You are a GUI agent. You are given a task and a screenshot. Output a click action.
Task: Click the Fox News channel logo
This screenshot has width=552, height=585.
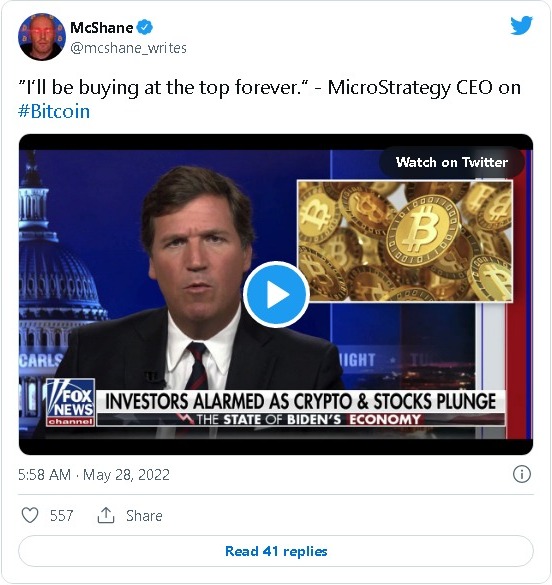[70, 402]
